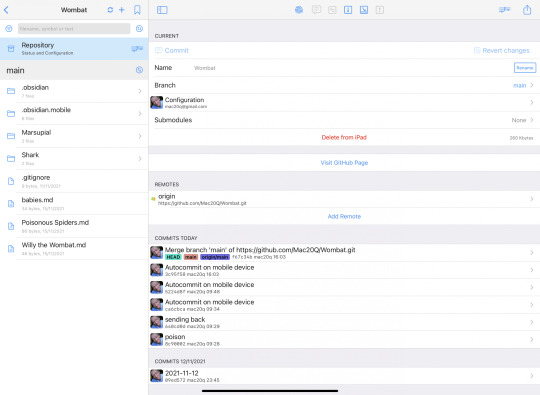This screenshot has width=540, height=395.
Task: Open the Repository status and configuration row
Action: point(74,49)
